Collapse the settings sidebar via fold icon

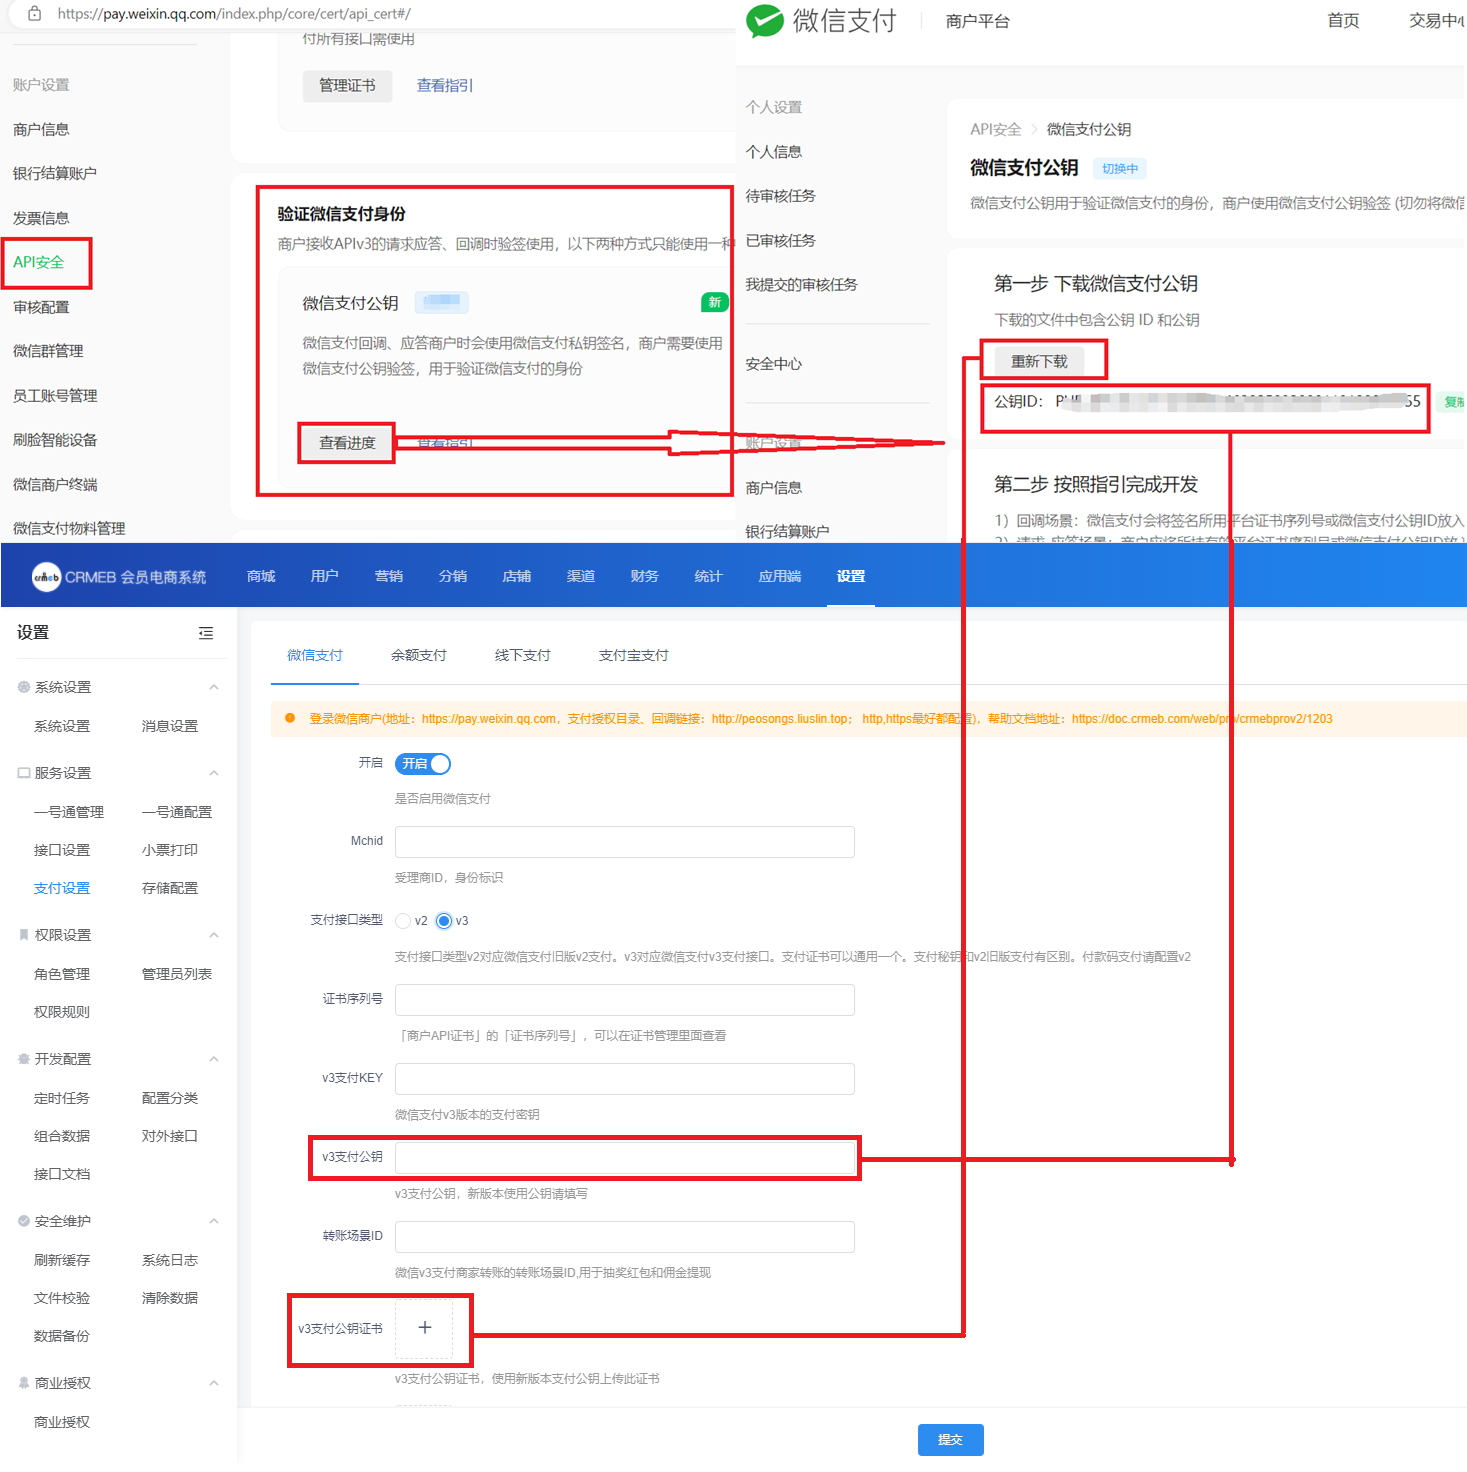click(206, 633)
